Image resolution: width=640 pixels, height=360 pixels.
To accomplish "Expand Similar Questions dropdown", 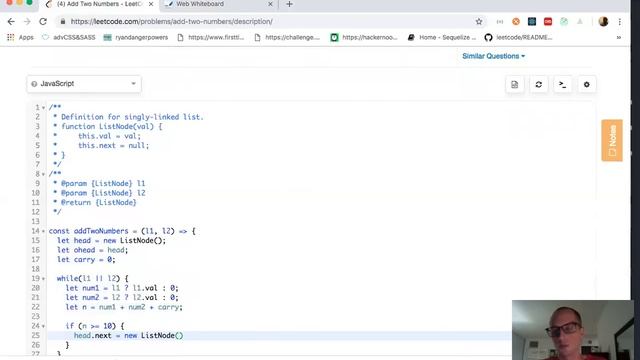I will (493, 56).
